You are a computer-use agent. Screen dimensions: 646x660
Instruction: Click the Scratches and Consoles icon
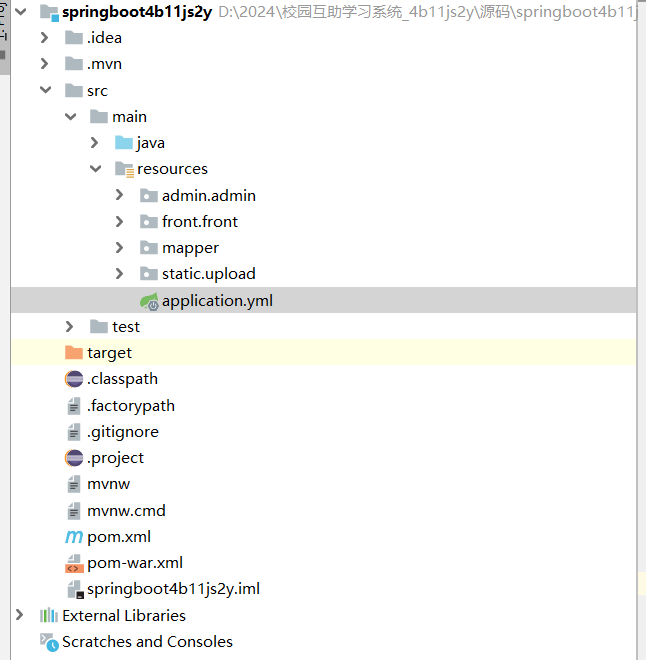(48, 642)
